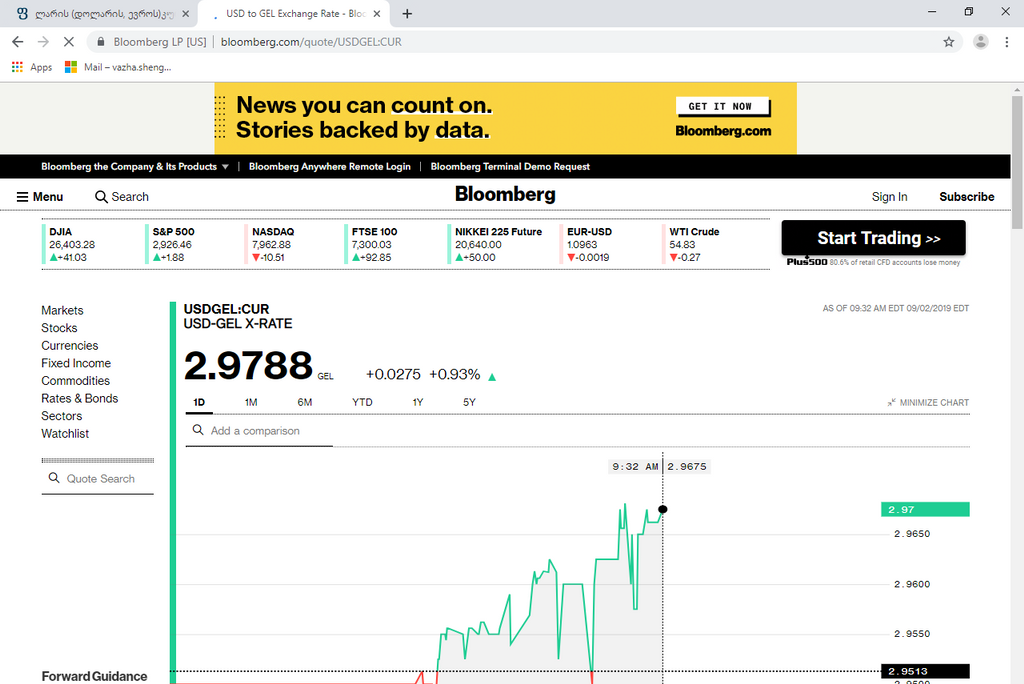
Task: Go to Sectors in the sidebar
Action: coord(61,416)
